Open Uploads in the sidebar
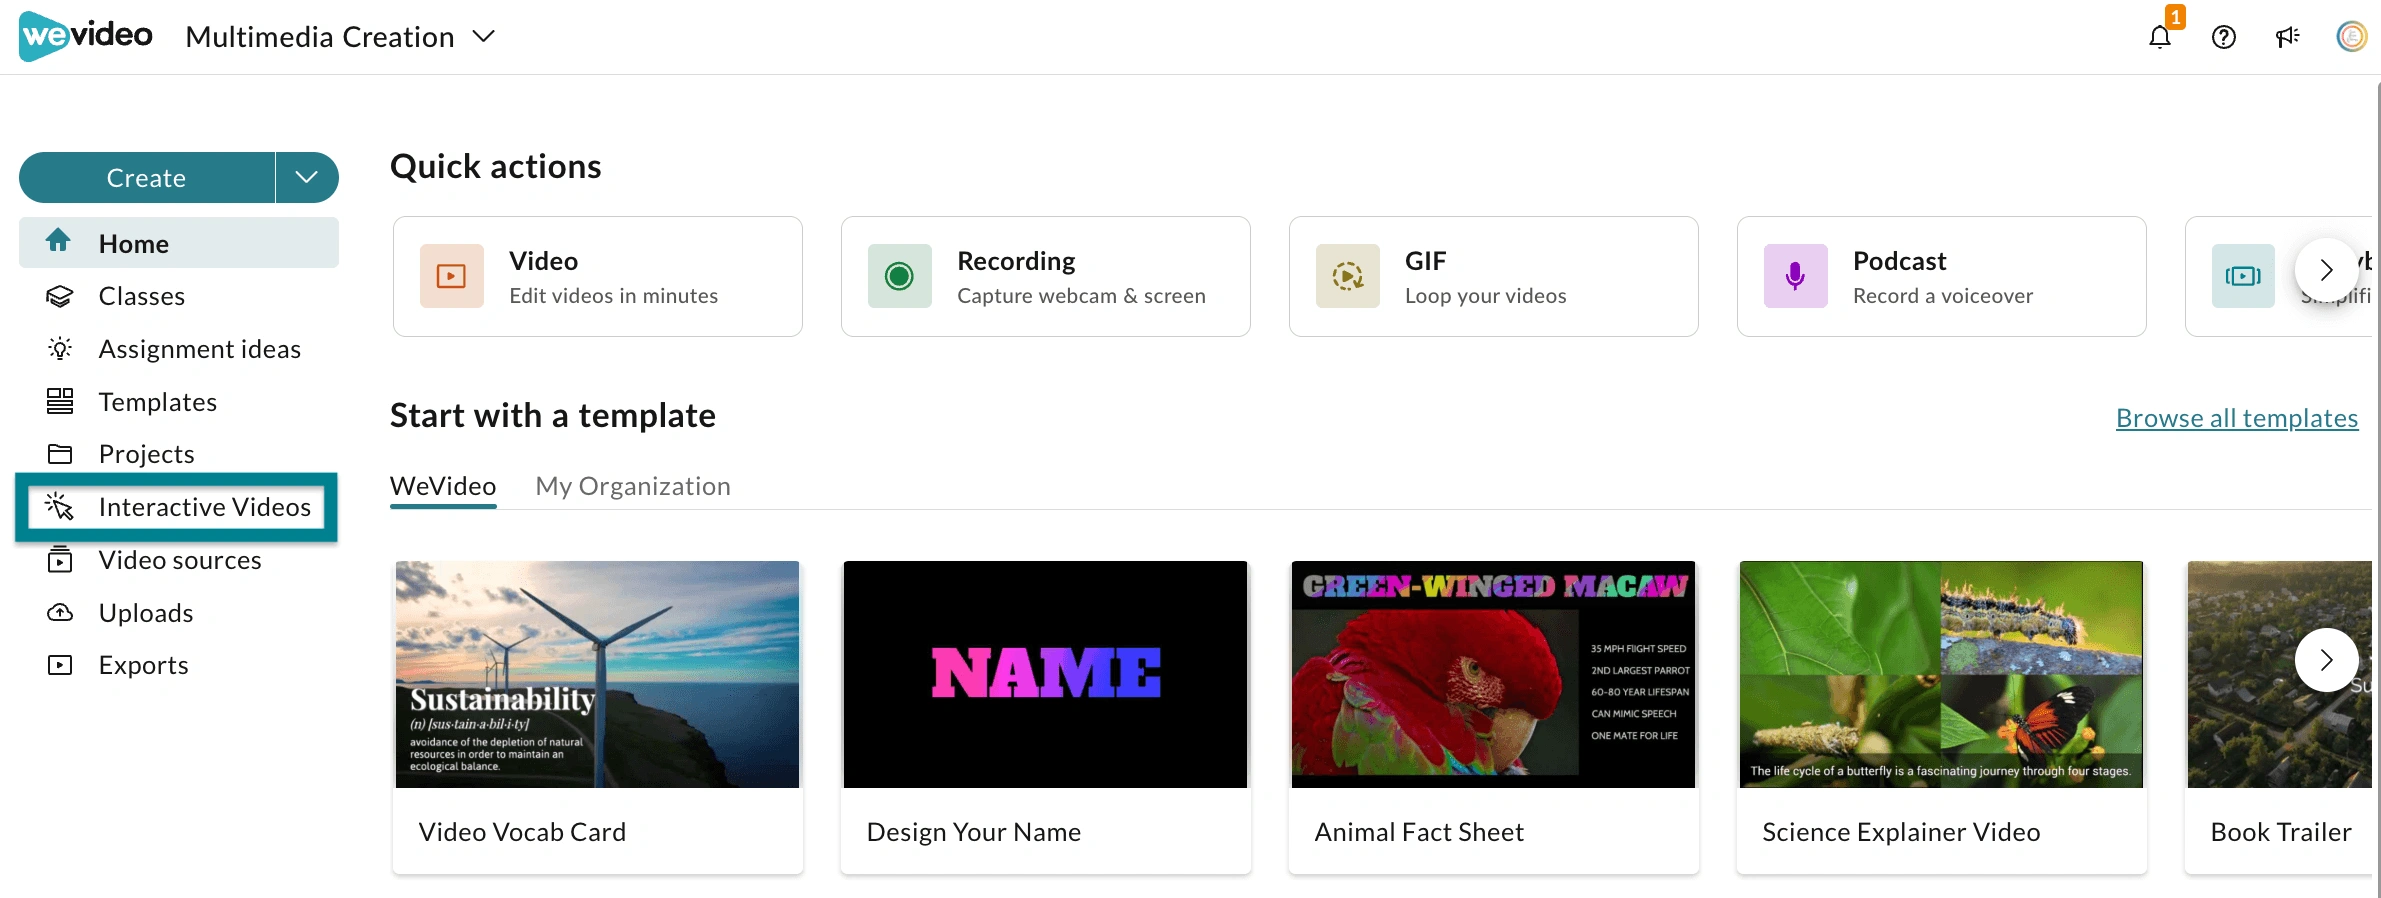 click(179, 613)
